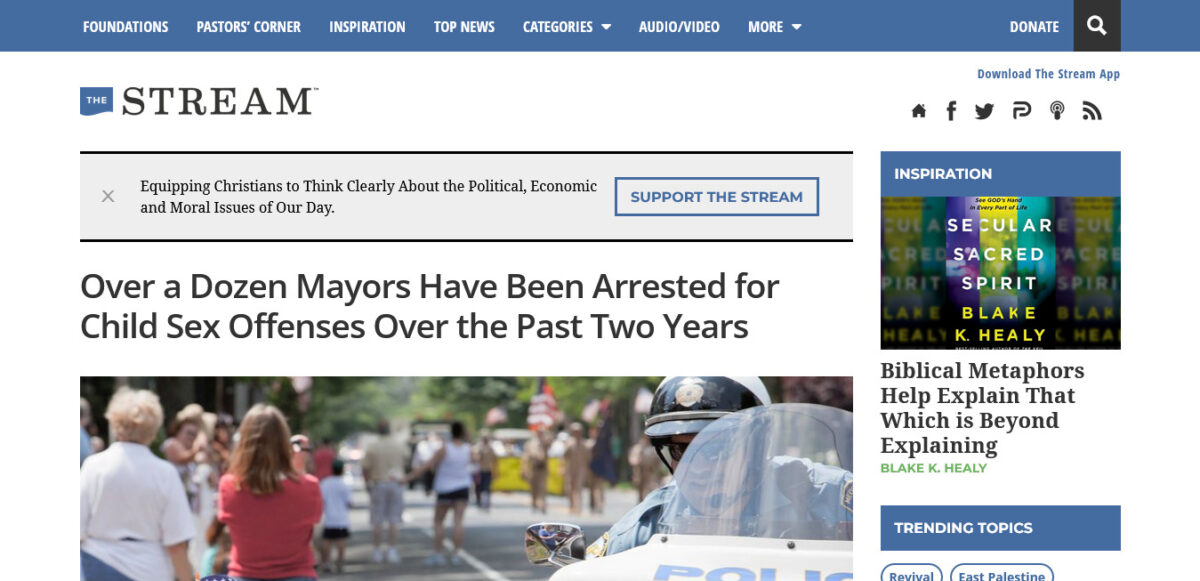Follow Download The Stream App link

(x=1048, y=74)
